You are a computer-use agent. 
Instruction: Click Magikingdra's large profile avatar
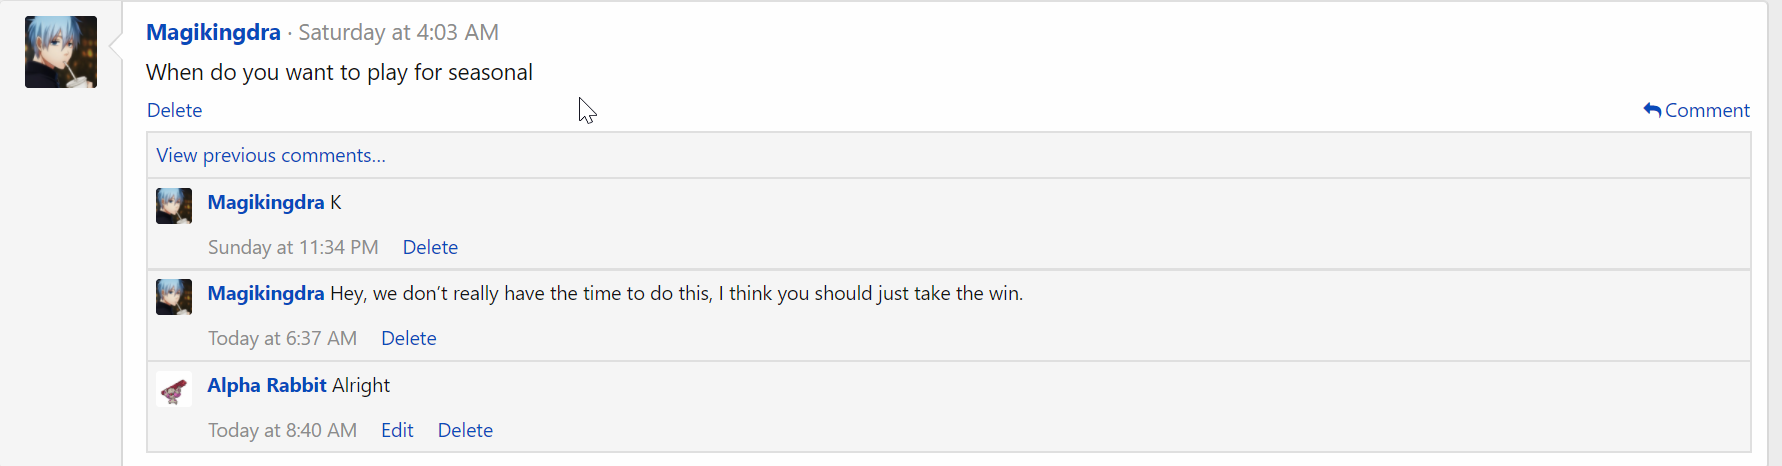[61, 52]
